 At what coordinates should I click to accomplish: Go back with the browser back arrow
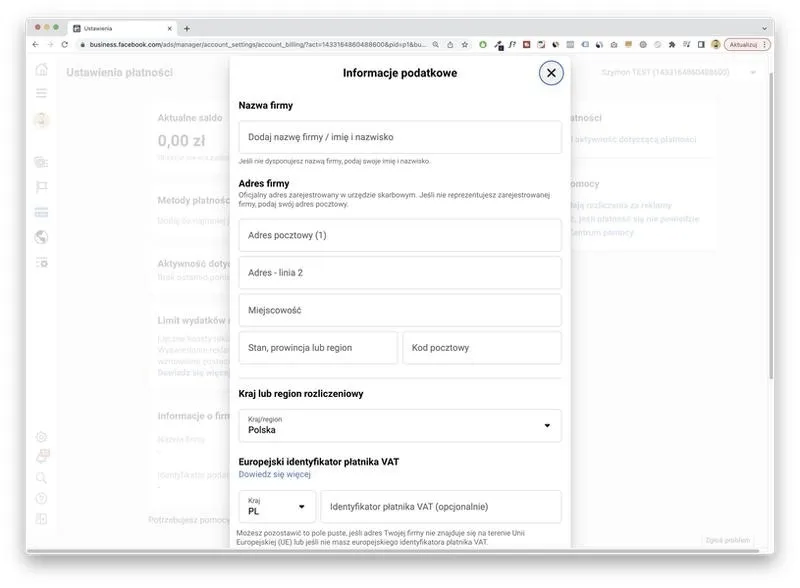click(35, 44)
